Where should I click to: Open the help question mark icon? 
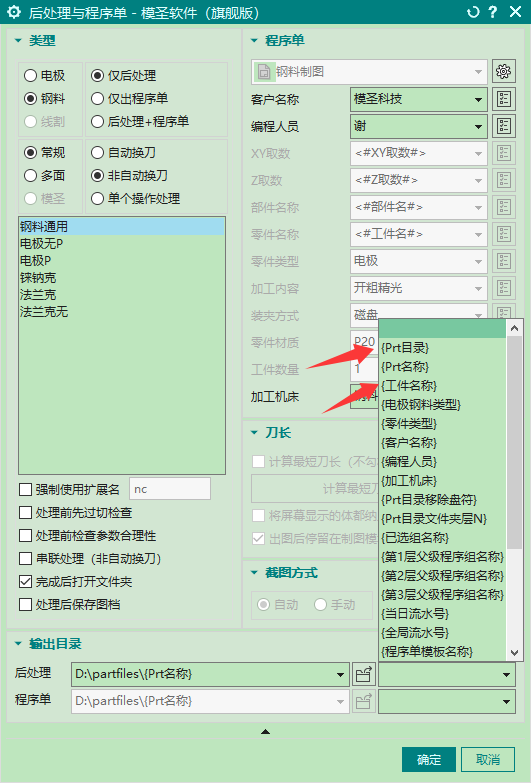[x=493, y=12]
